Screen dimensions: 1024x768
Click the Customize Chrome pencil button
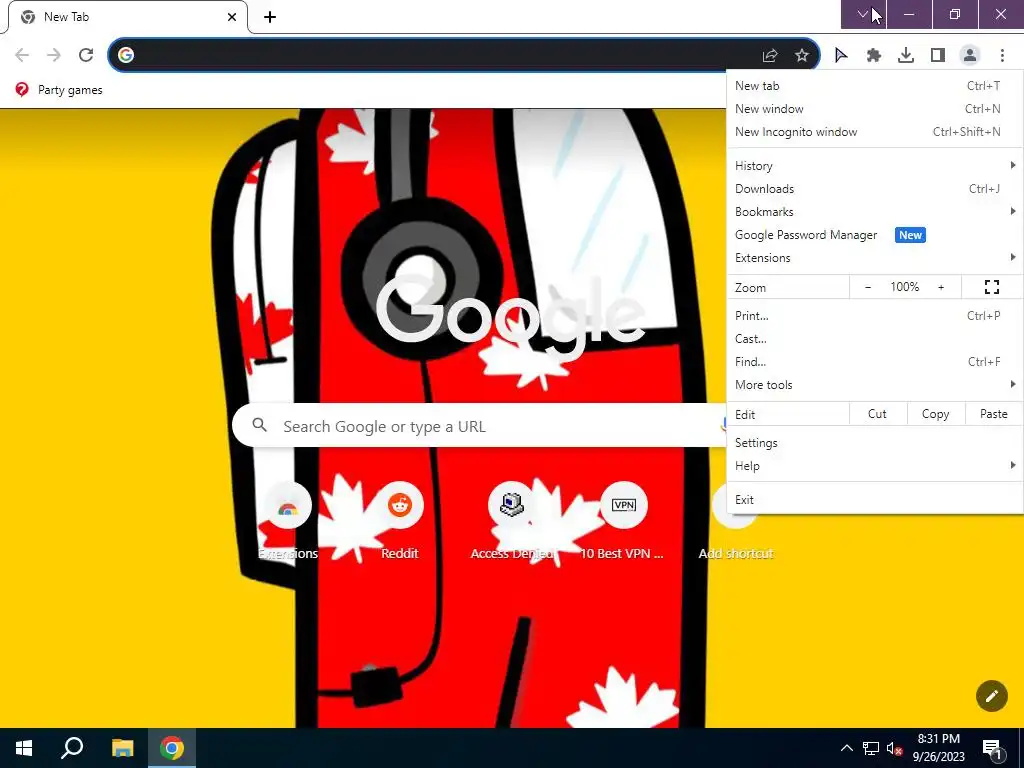[991, 696]
